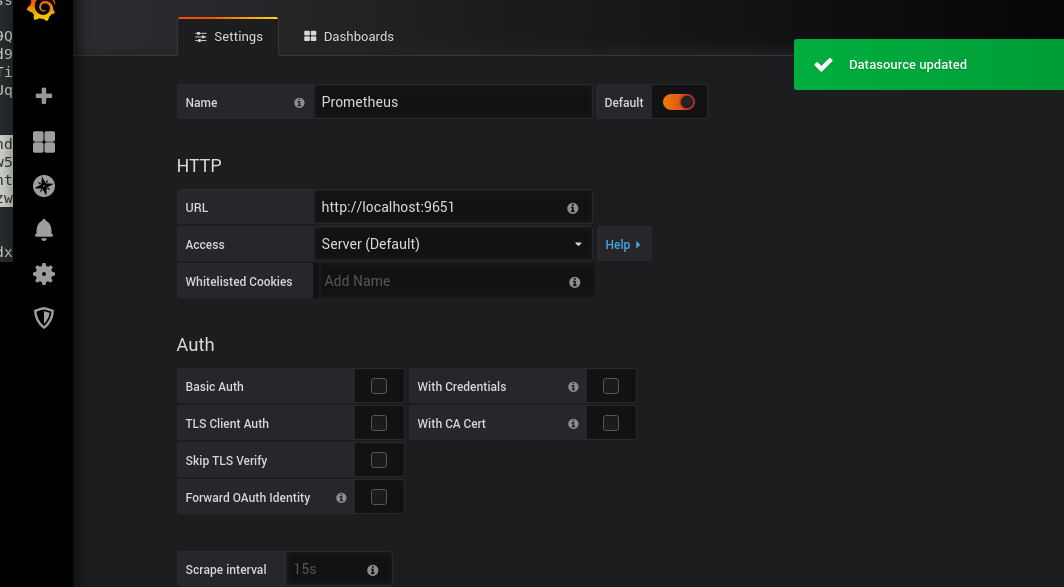Click the URL field info icon
The image size is (1064, 587).
pyautogui.click(x=573, y=208)
